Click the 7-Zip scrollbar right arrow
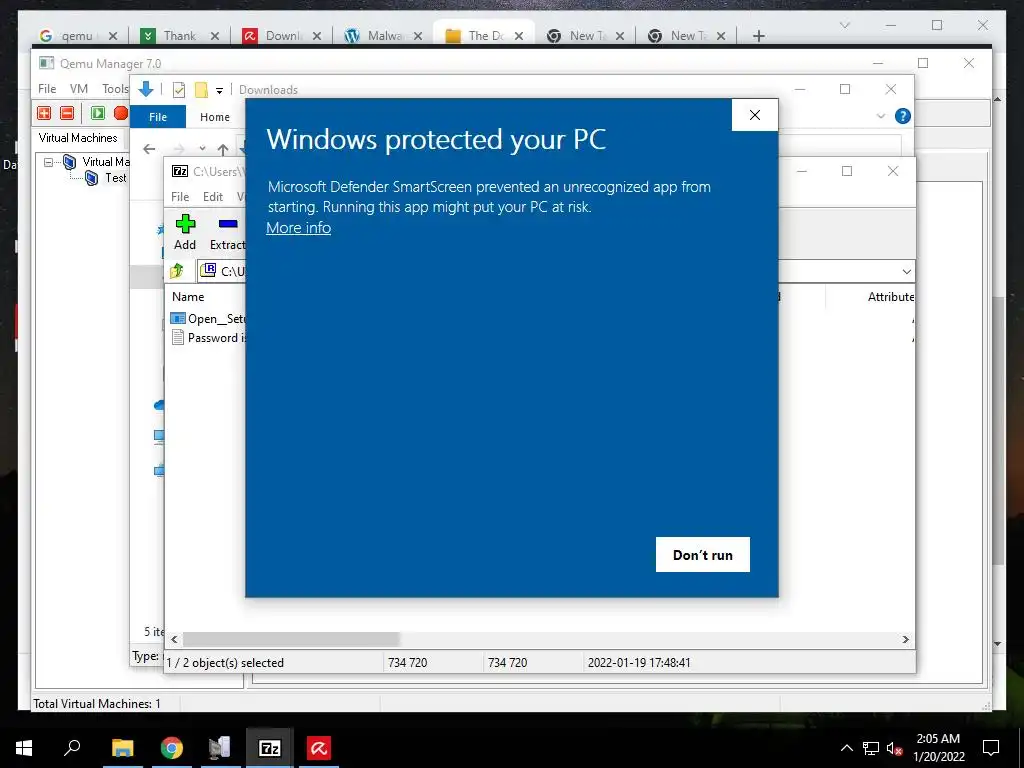 pos(906,639)
